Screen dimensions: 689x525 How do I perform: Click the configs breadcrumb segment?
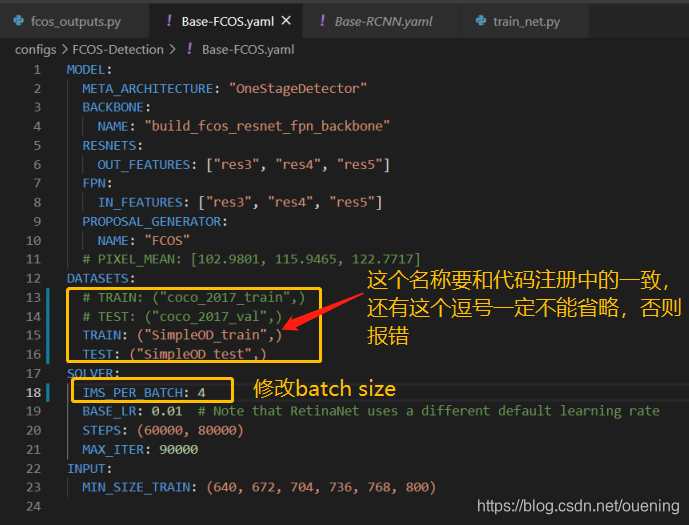(36, 50)
